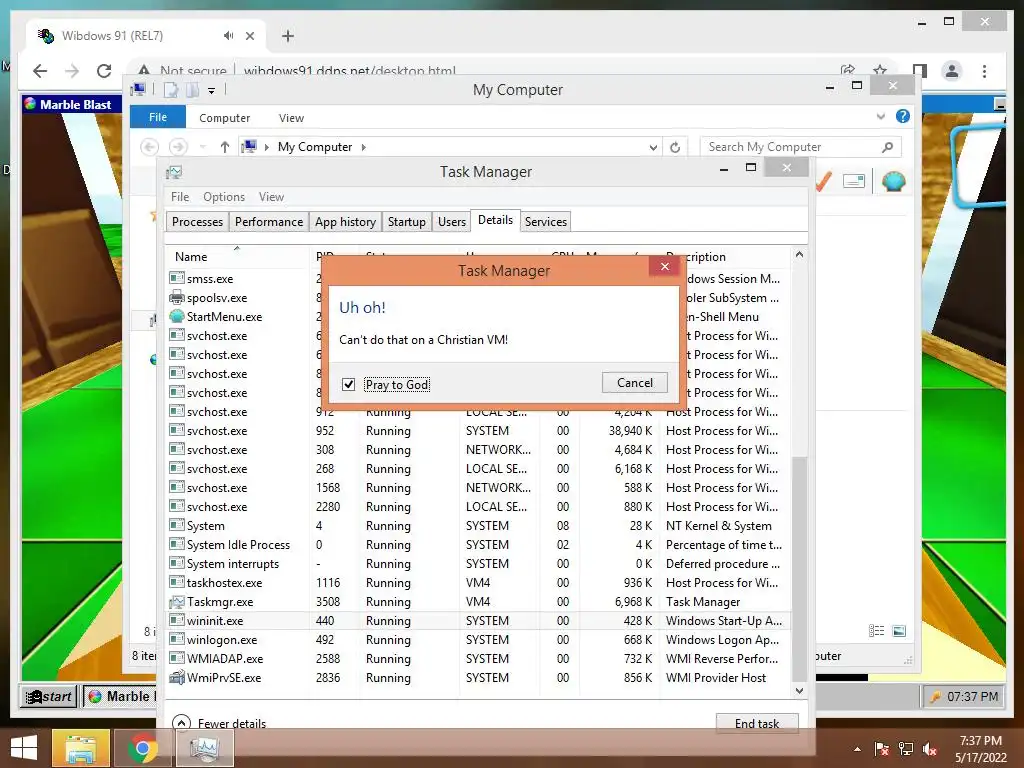Switch My Computer to details view
Viewport: 1024px width, 768px height.
click(876, 631)
